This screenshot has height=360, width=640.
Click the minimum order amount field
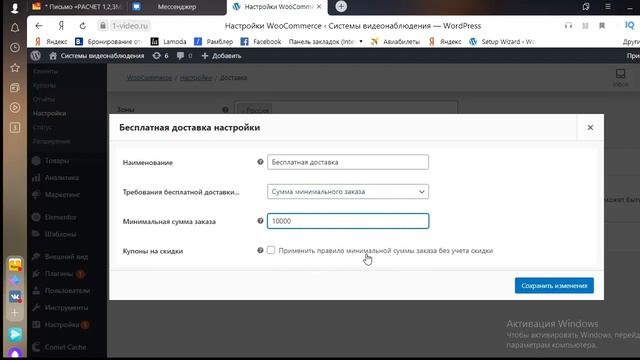(x=348, y=221)
